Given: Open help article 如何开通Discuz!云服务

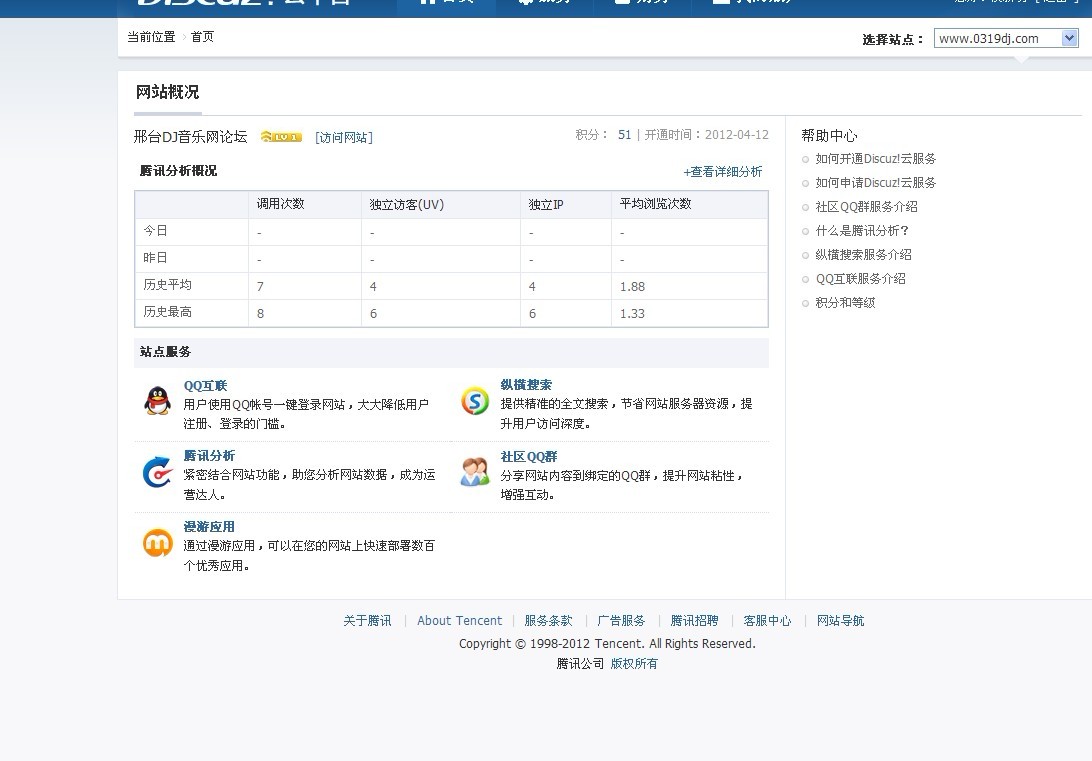Looking at the screenshot, I should coord(875,159).
